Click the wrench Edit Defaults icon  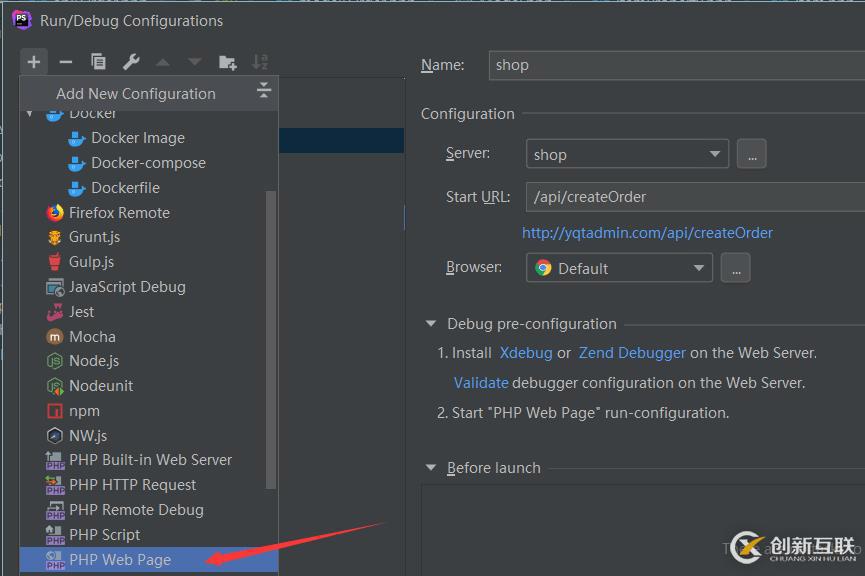click(131, 62)
